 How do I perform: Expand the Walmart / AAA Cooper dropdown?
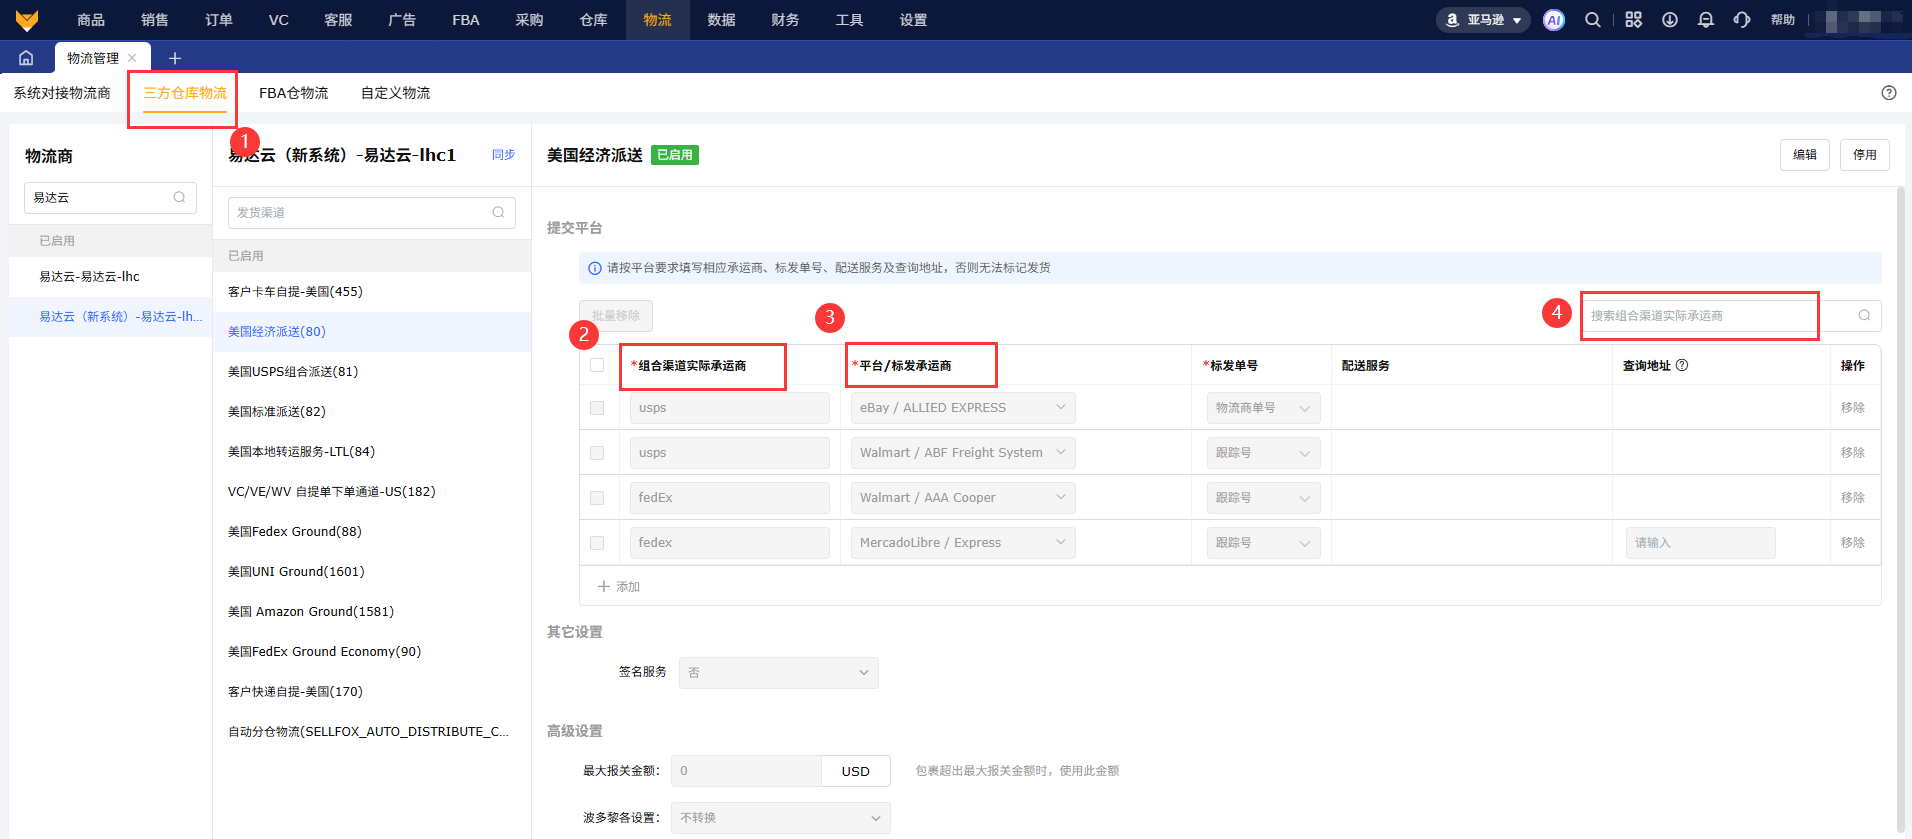coord(963,498)
